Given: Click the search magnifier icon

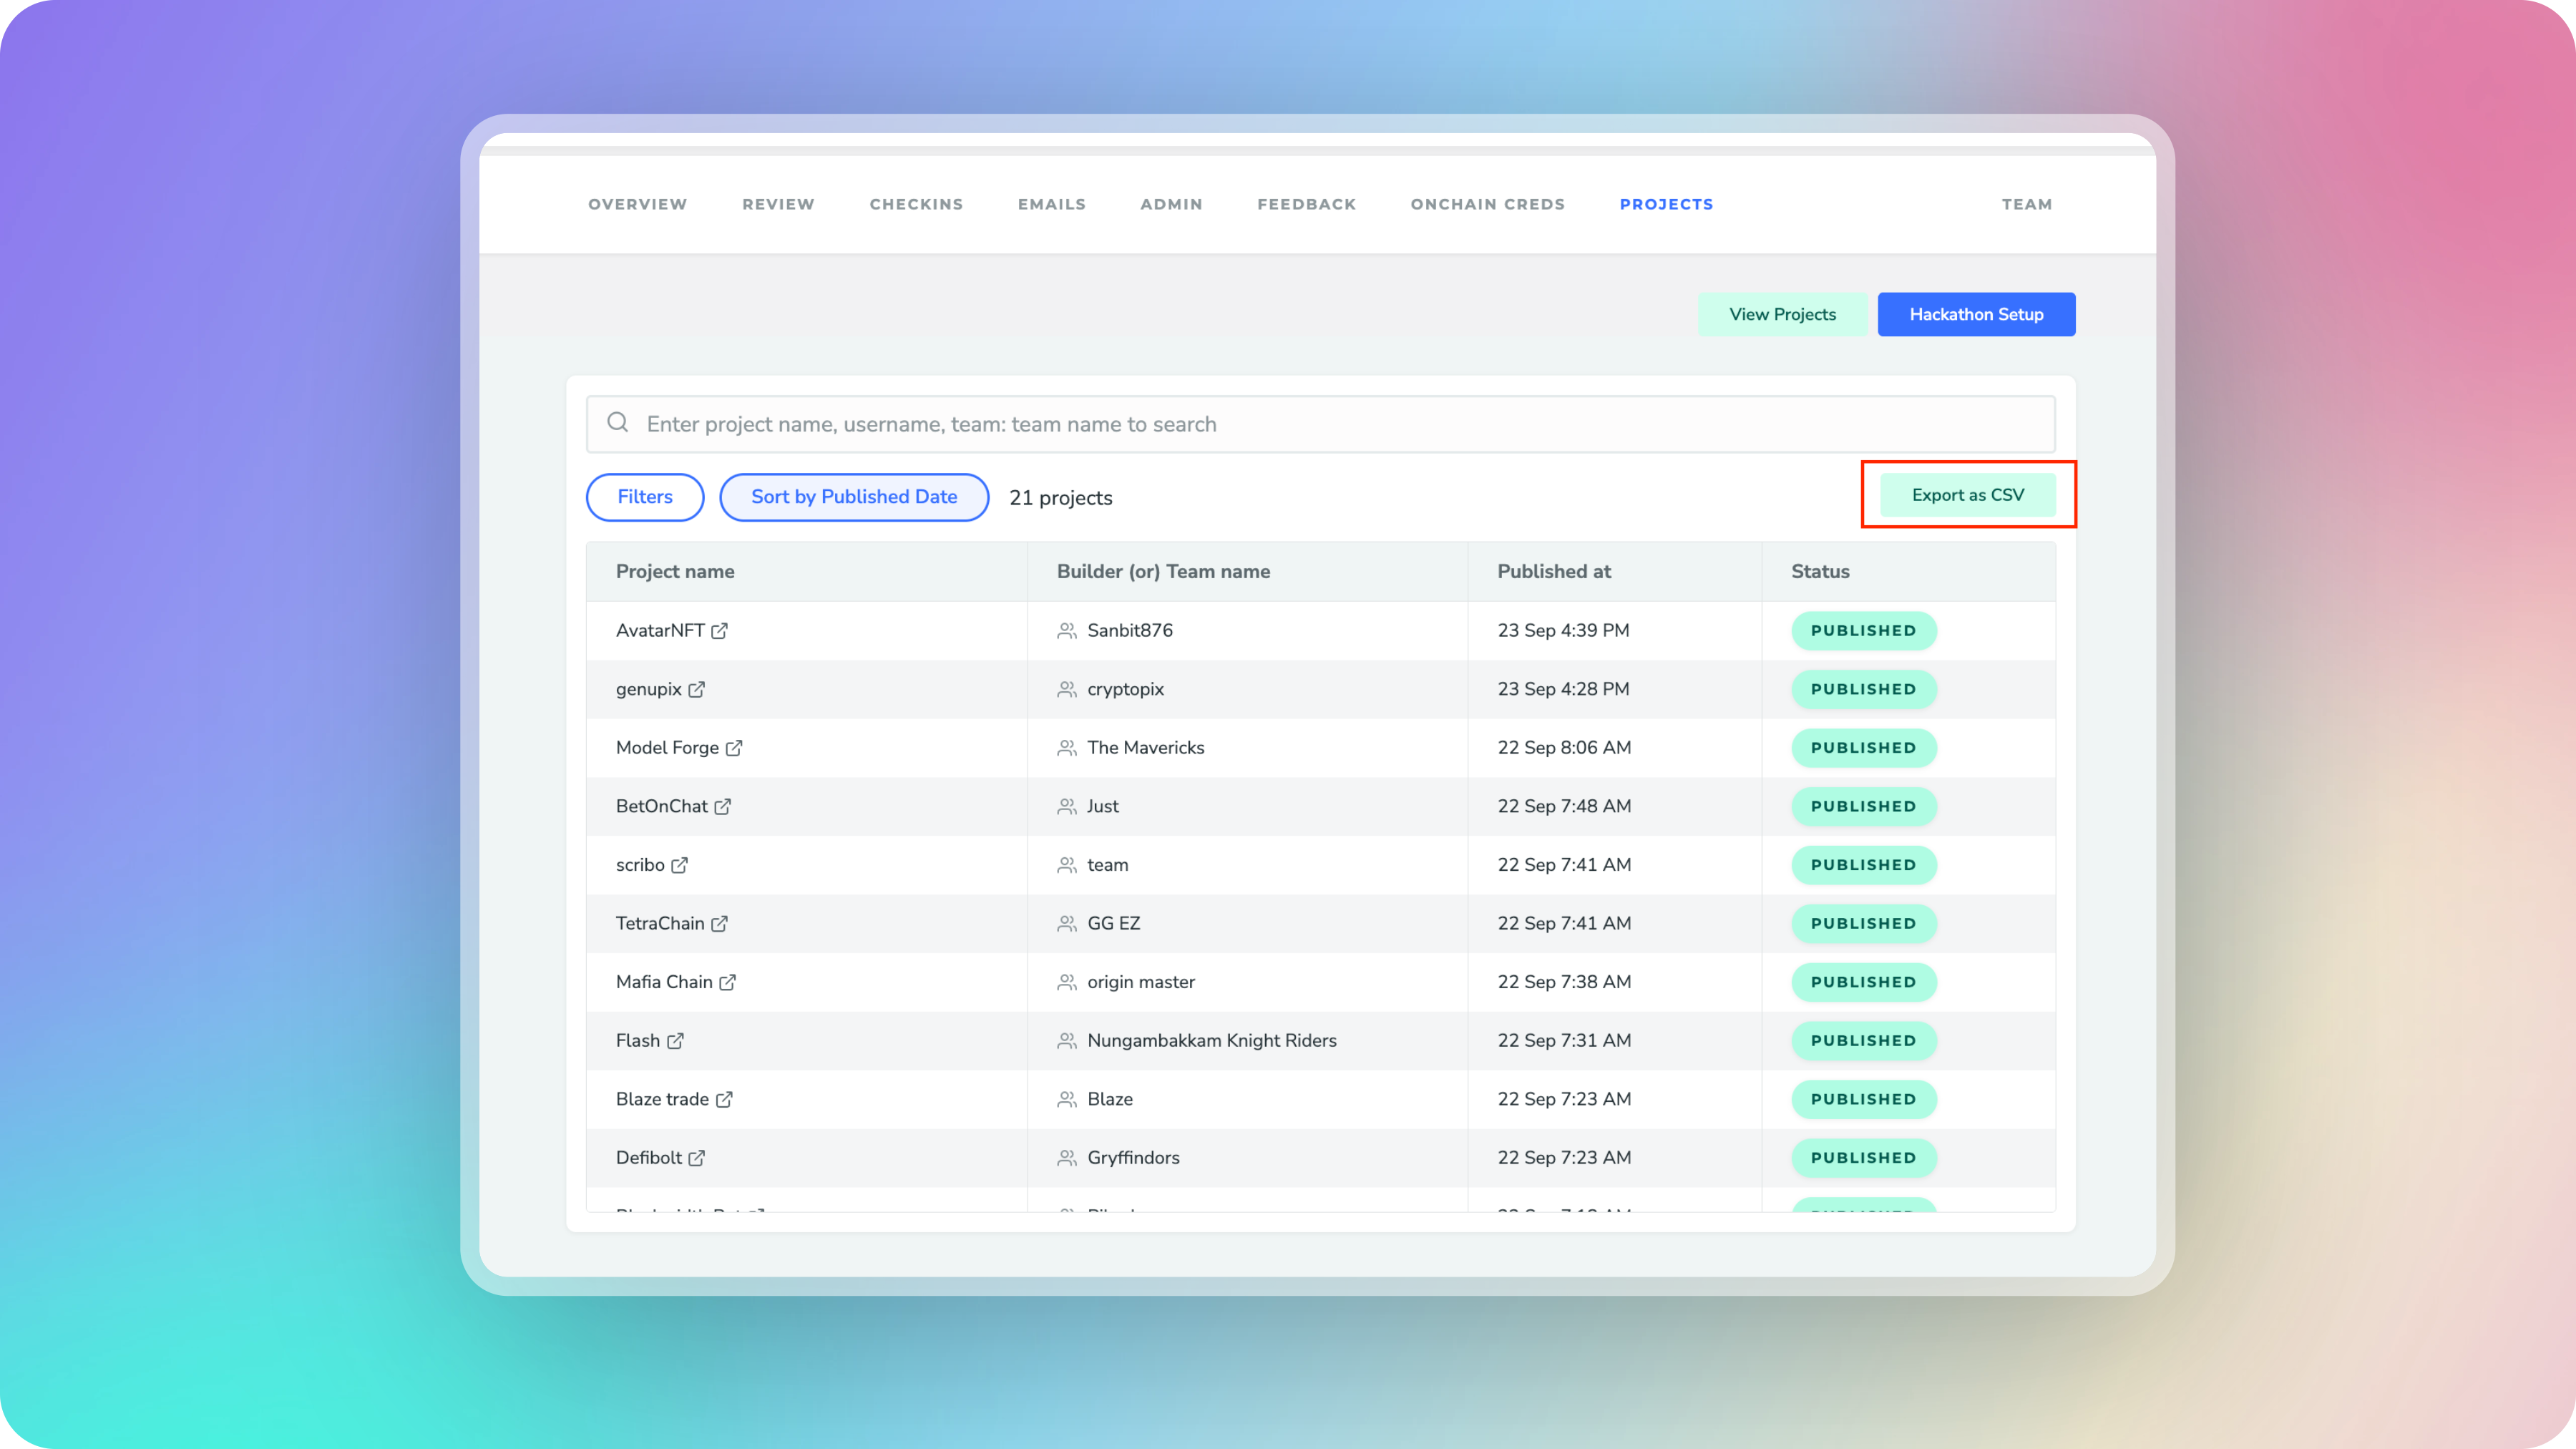Looking at the screenshot, I should coord(618,423).
